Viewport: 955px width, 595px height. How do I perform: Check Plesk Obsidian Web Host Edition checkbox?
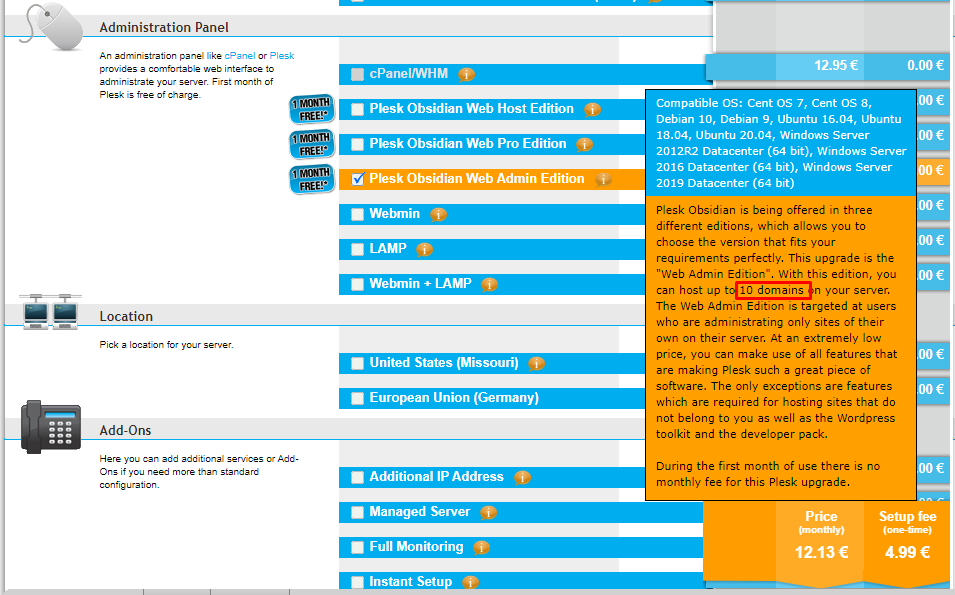click(358, 109)
